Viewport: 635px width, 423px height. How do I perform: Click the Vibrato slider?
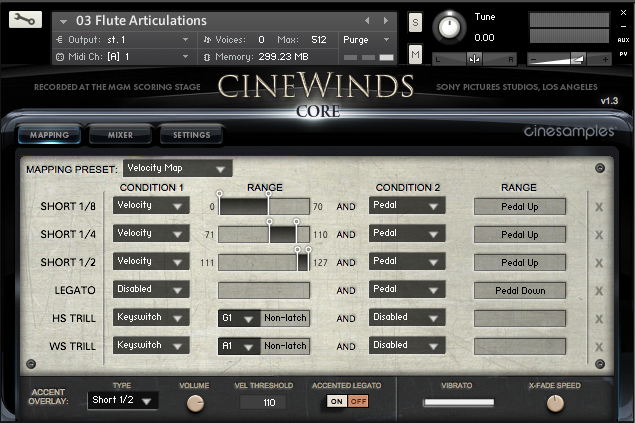[459, 402]
